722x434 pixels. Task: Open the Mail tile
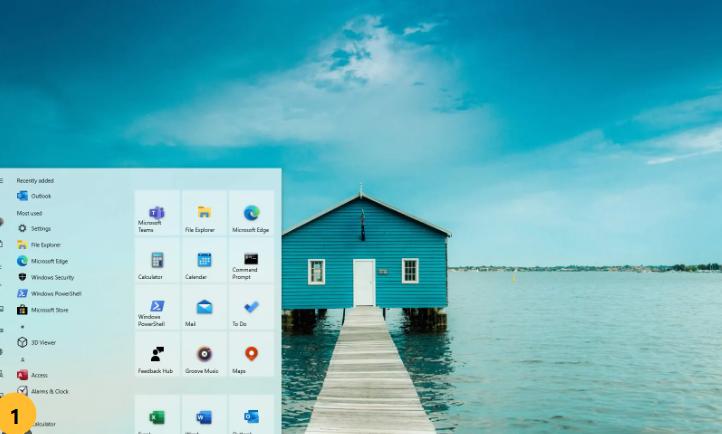click(x=204, y=307)
